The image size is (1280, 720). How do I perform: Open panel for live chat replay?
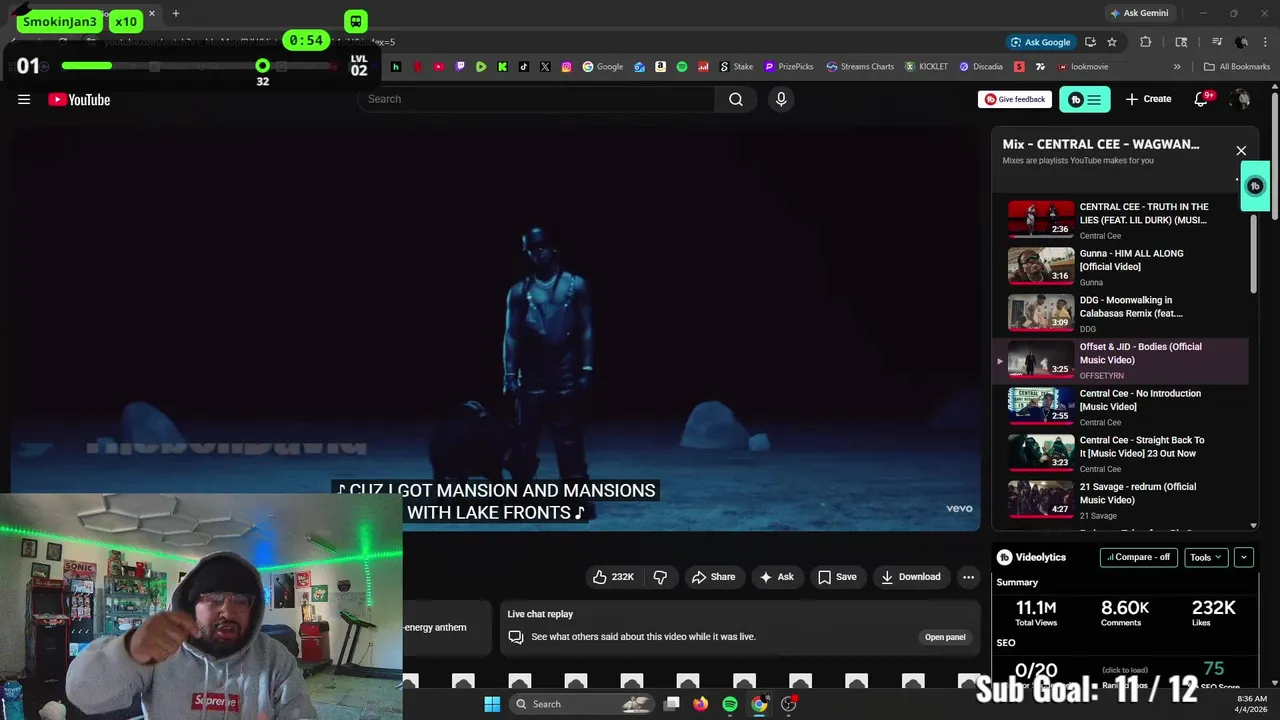[945, 637]
